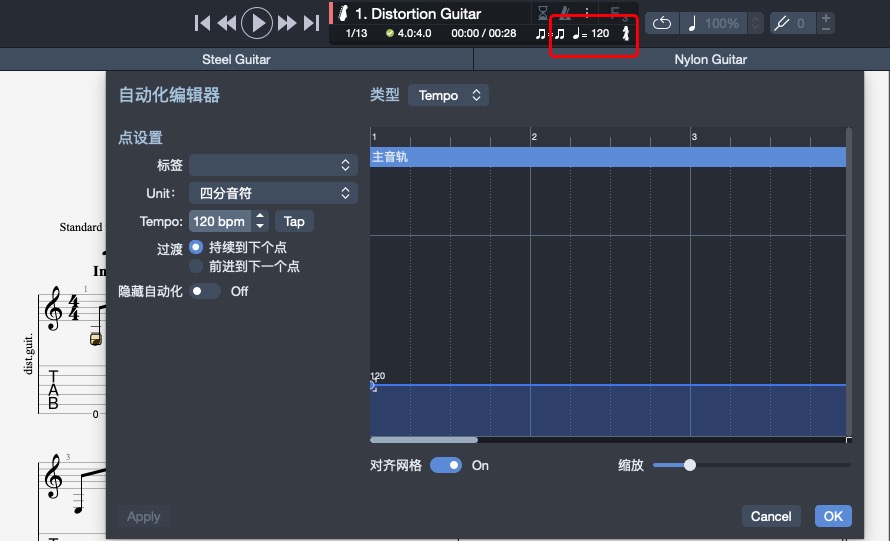Click the 0 fret number in the tablature
This screenshot has width=890, height=541.
[95, 414]
